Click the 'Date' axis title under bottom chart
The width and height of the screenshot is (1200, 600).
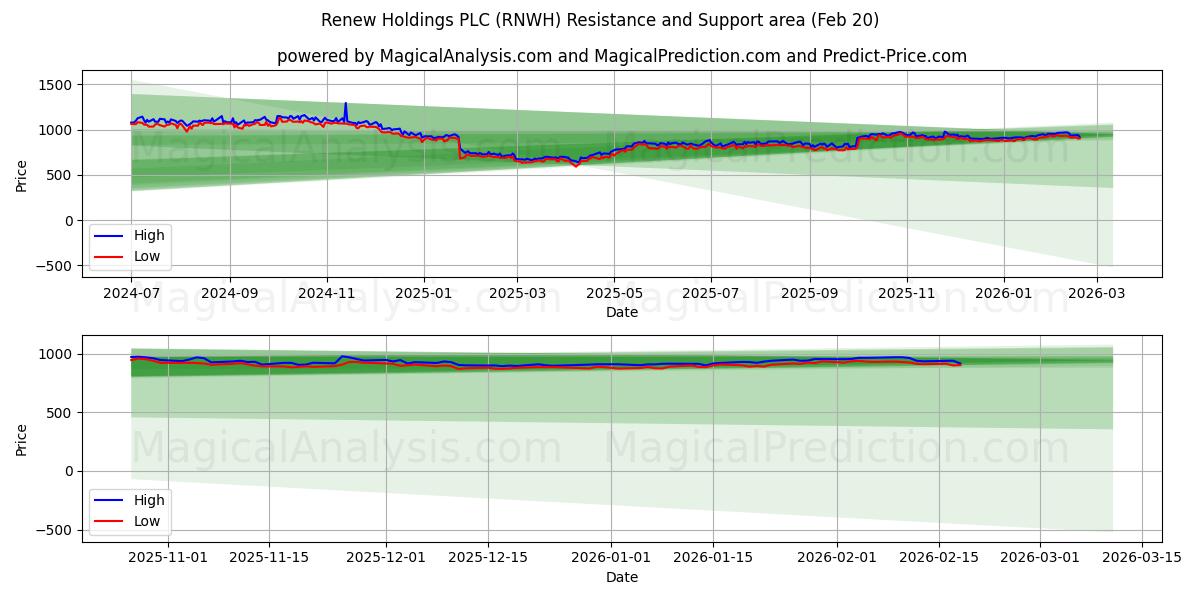coord(622,578)
